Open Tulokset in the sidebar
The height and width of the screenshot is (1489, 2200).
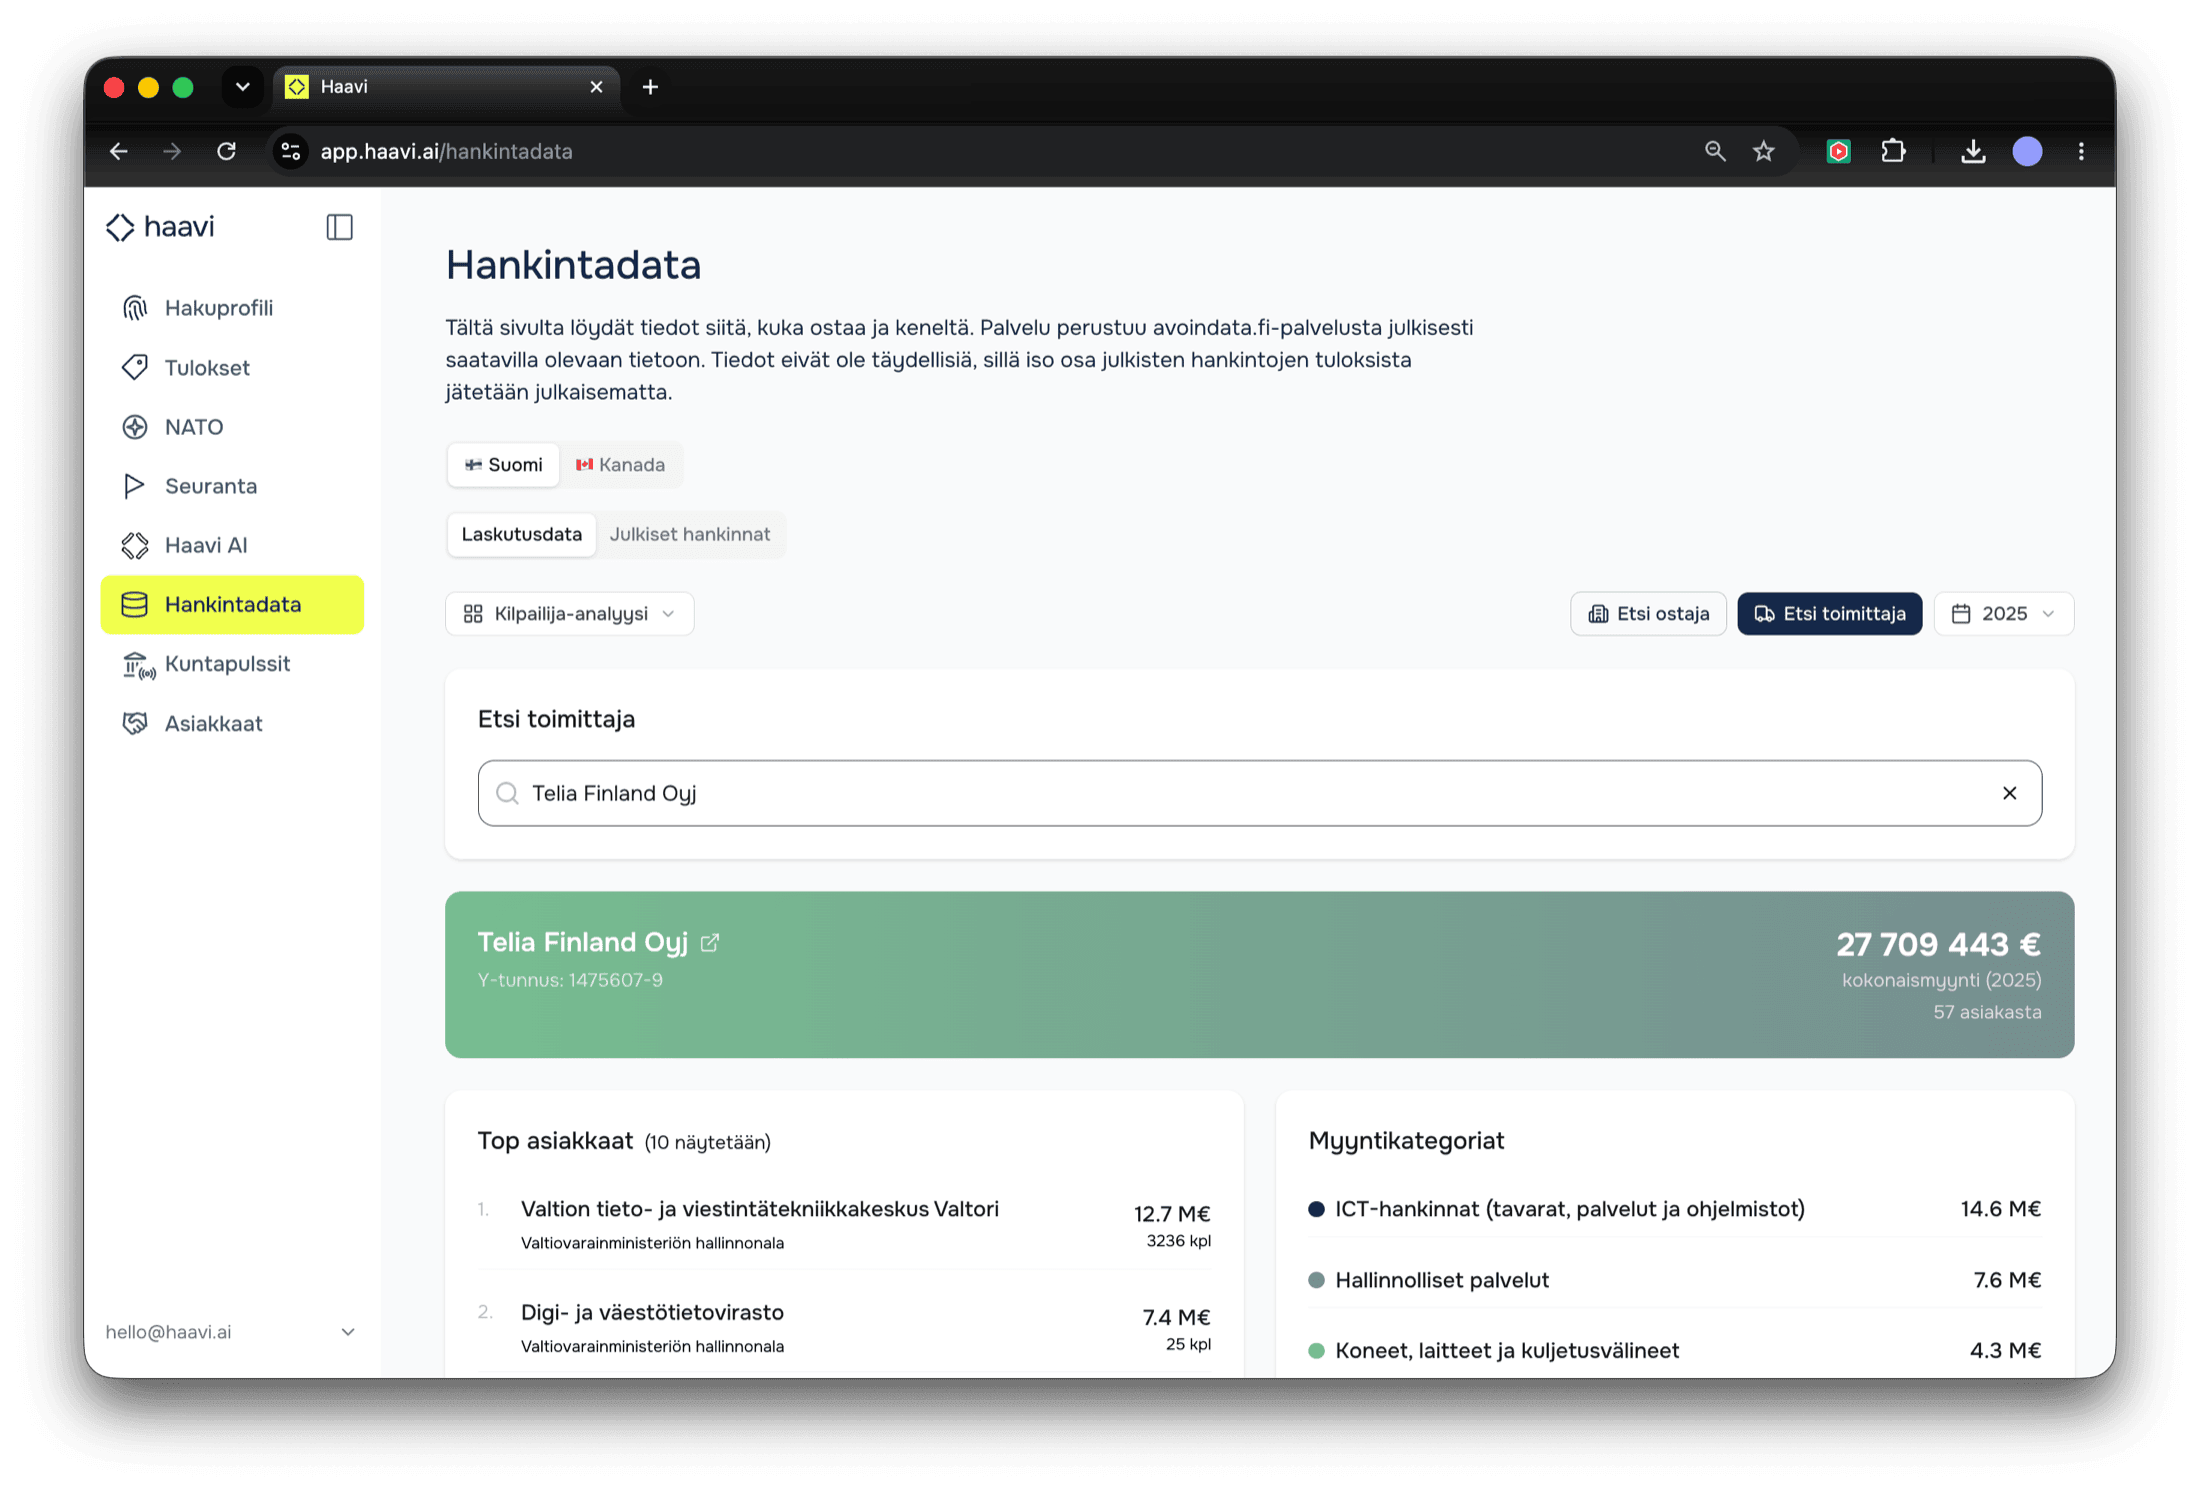pyautogui.click(x=231, y=367)
